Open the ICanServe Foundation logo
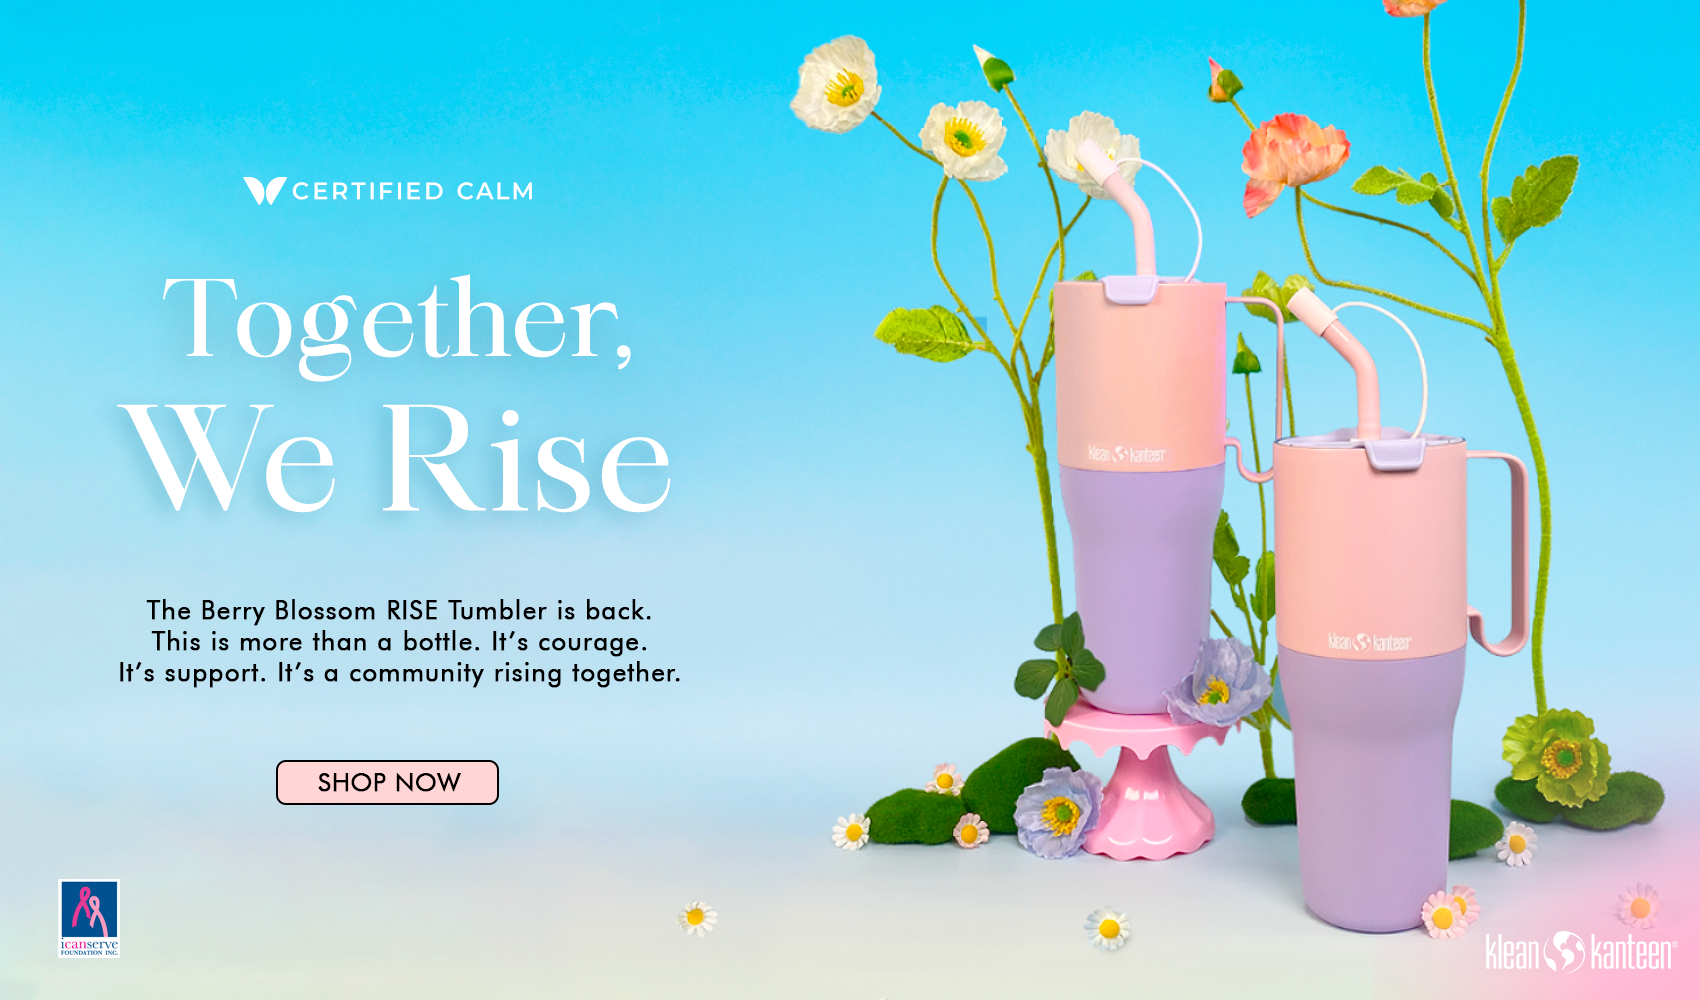 pos(89,918)
